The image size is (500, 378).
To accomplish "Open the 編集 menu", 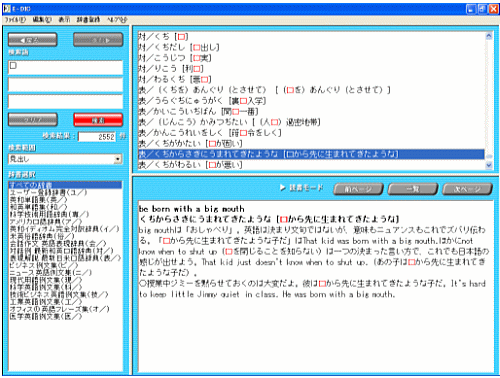I will tap(42, 20).
